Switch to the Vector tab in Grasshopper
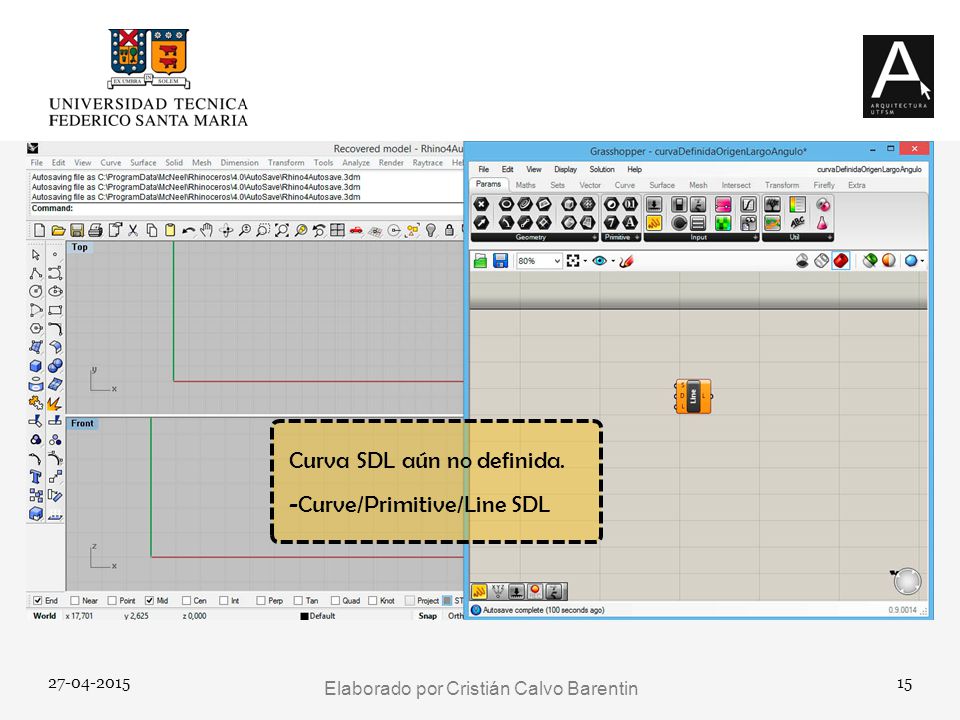The height and width of the screenshot is (720, 960). click(590, 185)
